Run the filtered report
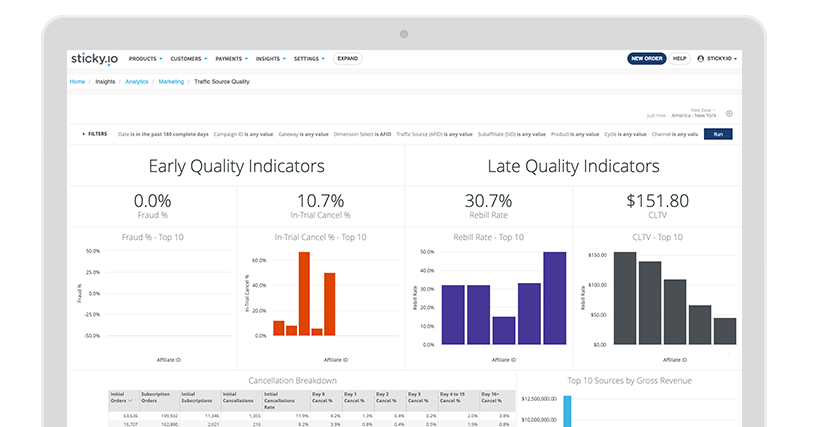Image resolution: width=814 pixels, height=427 pixels. [717, 133]
